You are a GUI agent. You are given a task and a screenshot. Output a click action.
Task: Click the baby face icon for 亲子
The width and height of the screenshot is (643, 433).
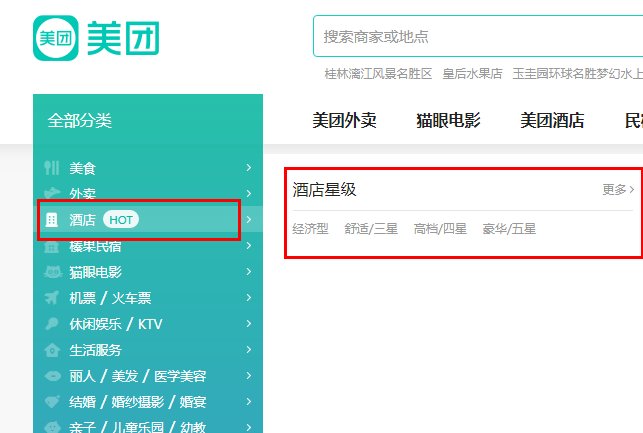point(52,427)
